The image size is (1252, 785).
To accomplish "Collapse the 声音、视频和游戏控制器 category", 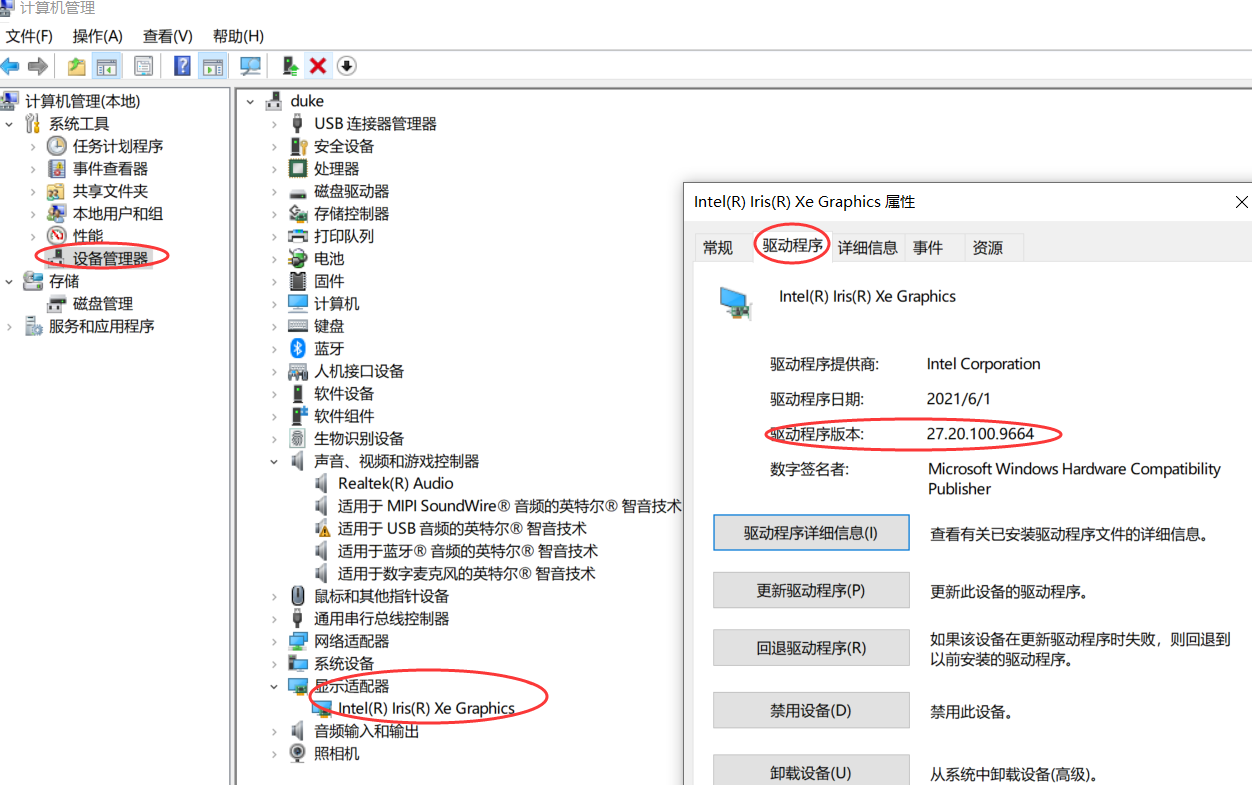I will (274, 462).
